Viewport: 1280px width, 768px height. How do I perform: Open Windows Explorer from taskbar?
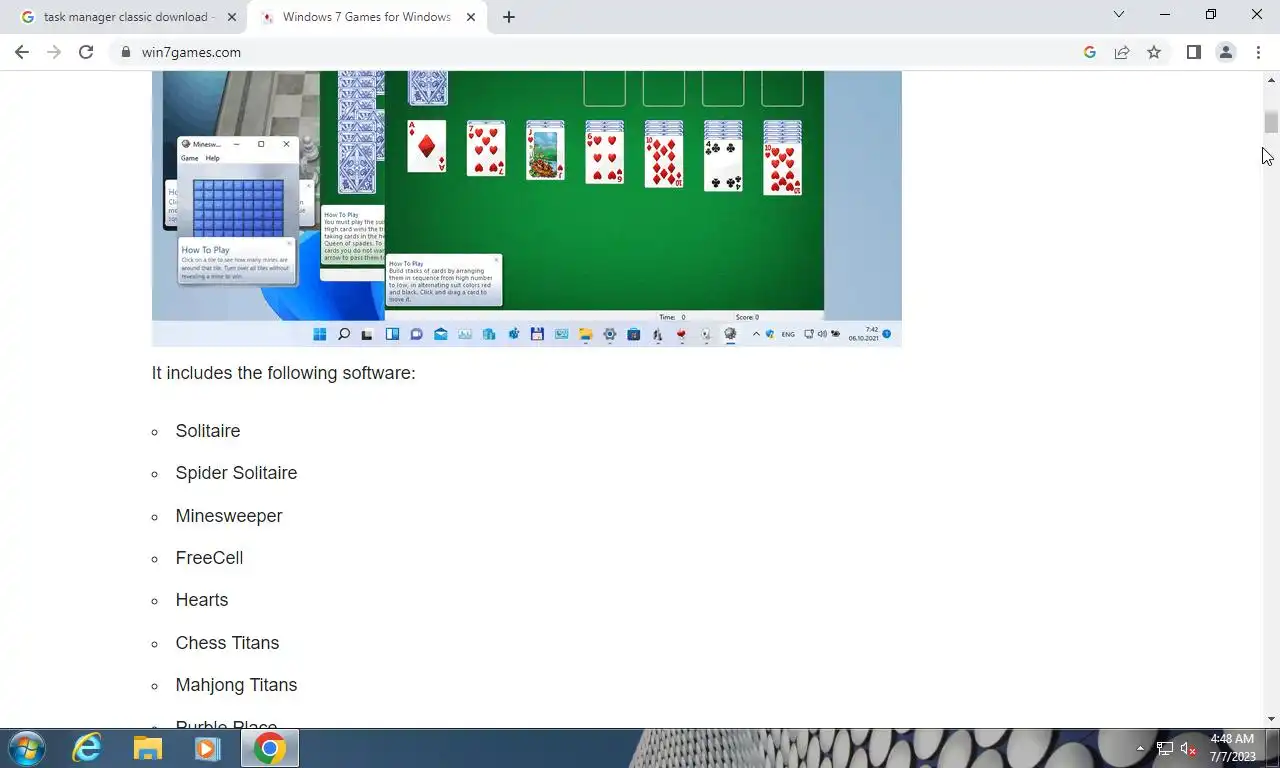pyautogui.click(x=148, y=748)
